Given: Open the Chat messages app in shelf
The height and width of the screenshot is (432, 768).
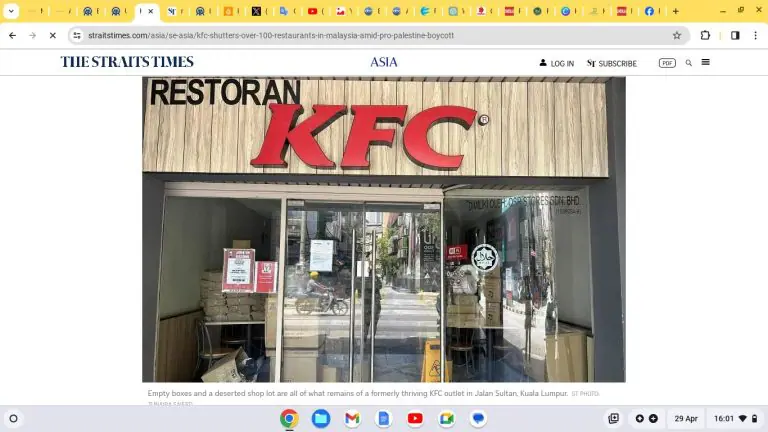Looking at the screenshot, I should [478, 418].
